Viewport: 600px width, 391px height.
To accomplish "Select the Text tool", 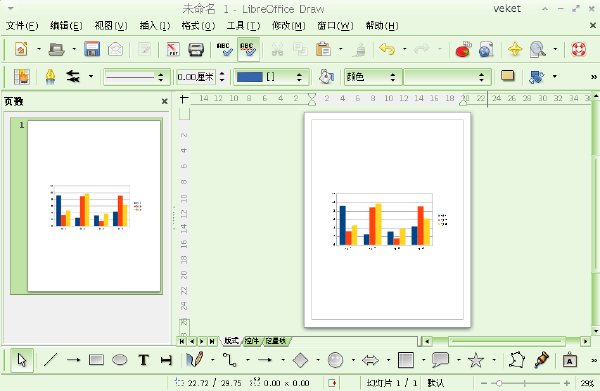I will [x=143, y=360].
